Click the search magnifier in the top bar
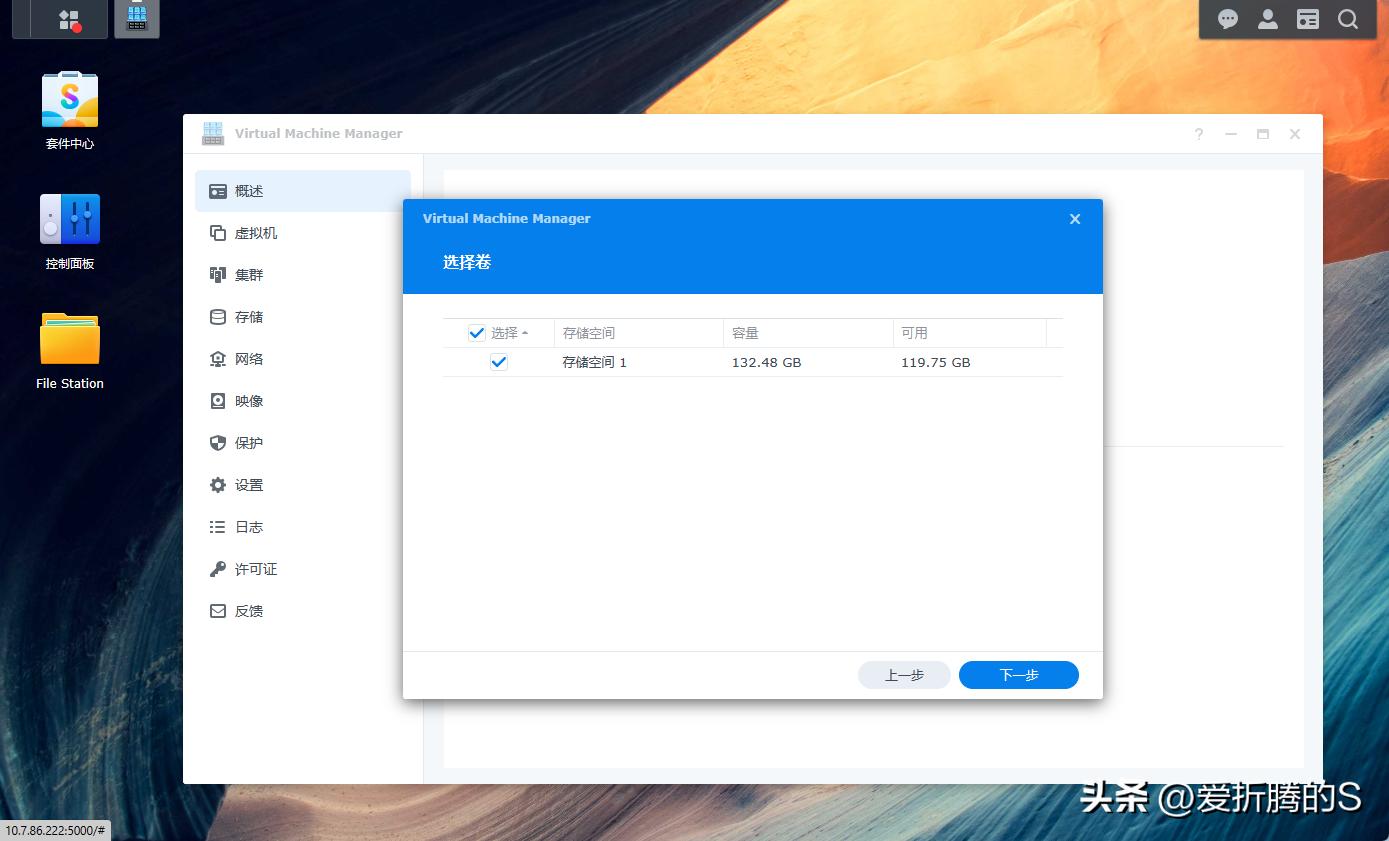The image size is (1389, 841). (1348, 19)
